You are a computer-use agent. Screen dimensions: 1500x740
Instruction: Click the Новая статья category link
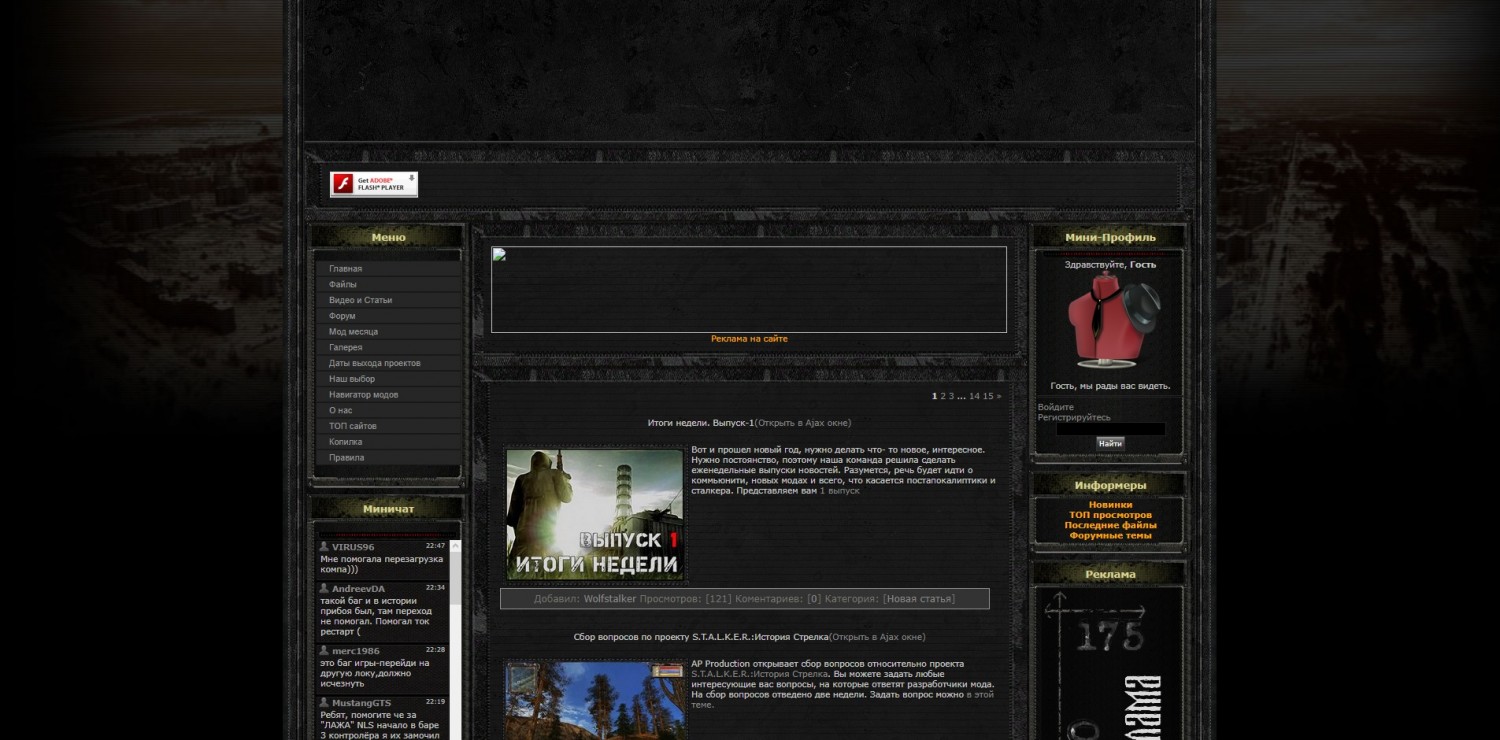point(919,599)
